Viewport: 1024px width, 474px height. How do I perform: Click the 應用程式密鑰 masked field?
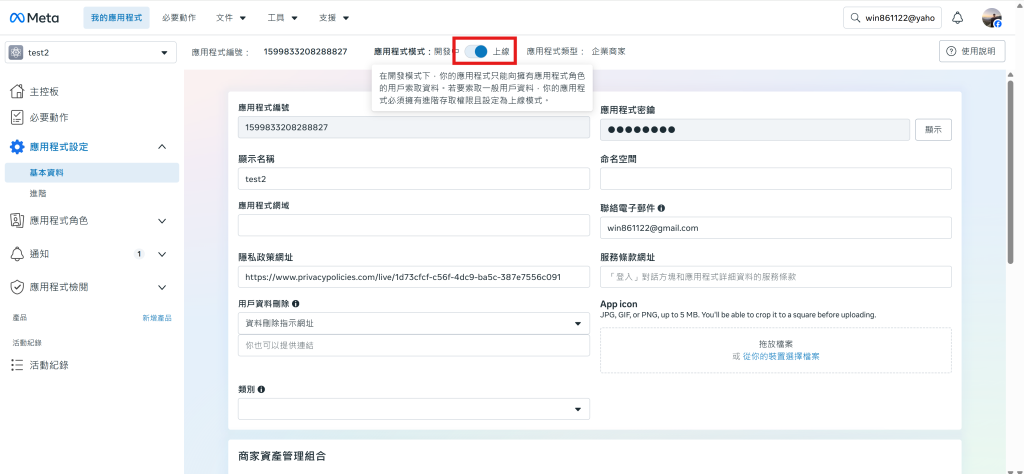pos(755,129)
